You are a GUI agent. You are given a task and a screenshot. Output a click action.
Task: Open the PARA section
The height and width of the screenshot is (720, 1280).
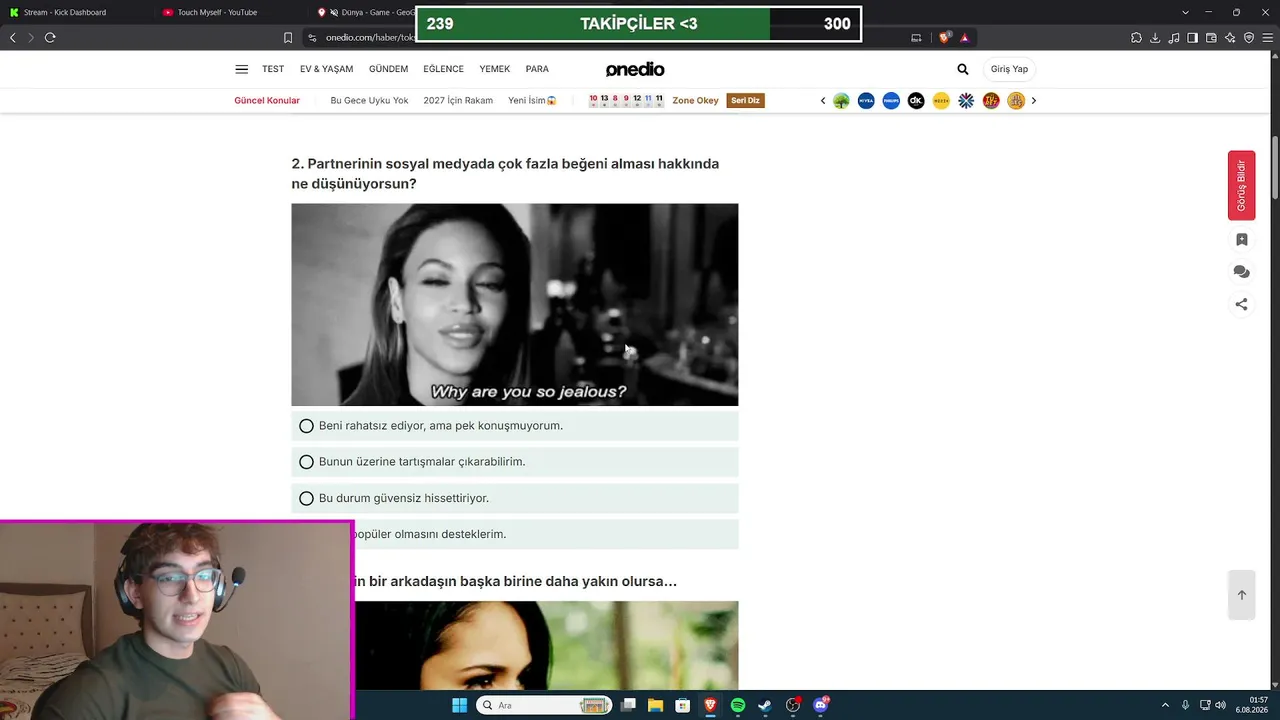point(537,69)
